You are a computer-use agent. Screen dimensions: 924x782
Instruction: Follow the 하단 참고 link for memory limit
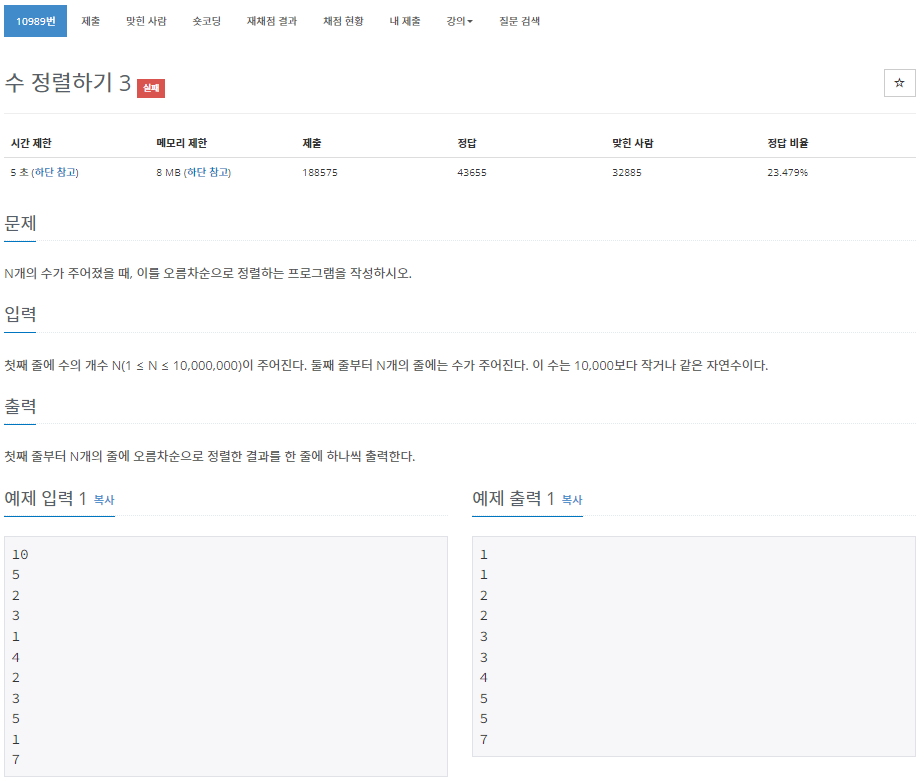[207, 172]
